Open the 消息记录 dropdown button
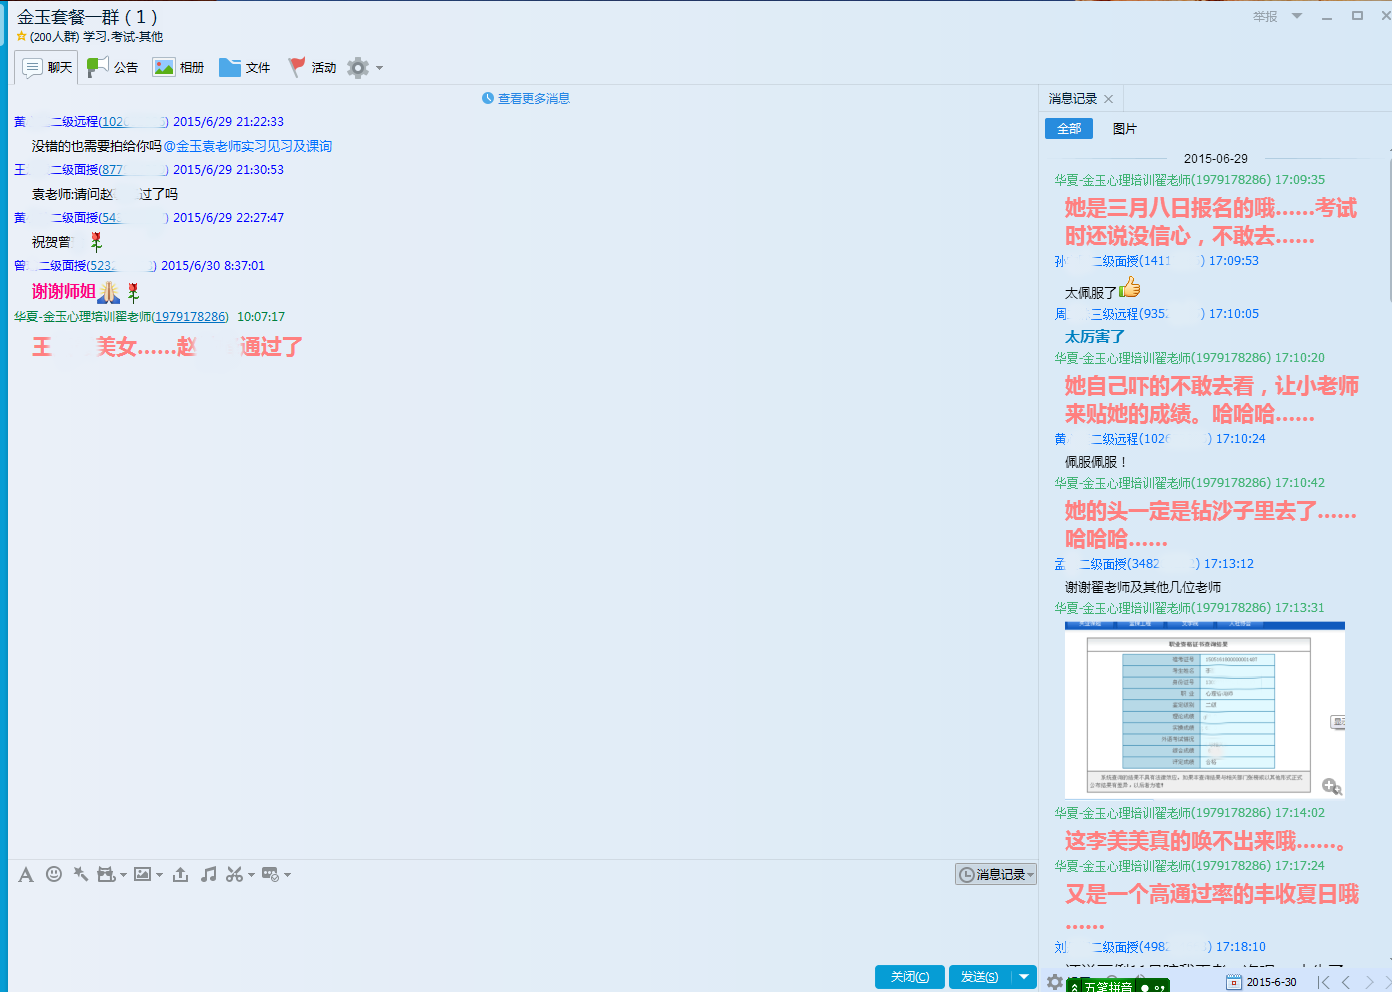The height and width of the screenshot is (992, 1392). pyautogui.click(x=995, y=874)
